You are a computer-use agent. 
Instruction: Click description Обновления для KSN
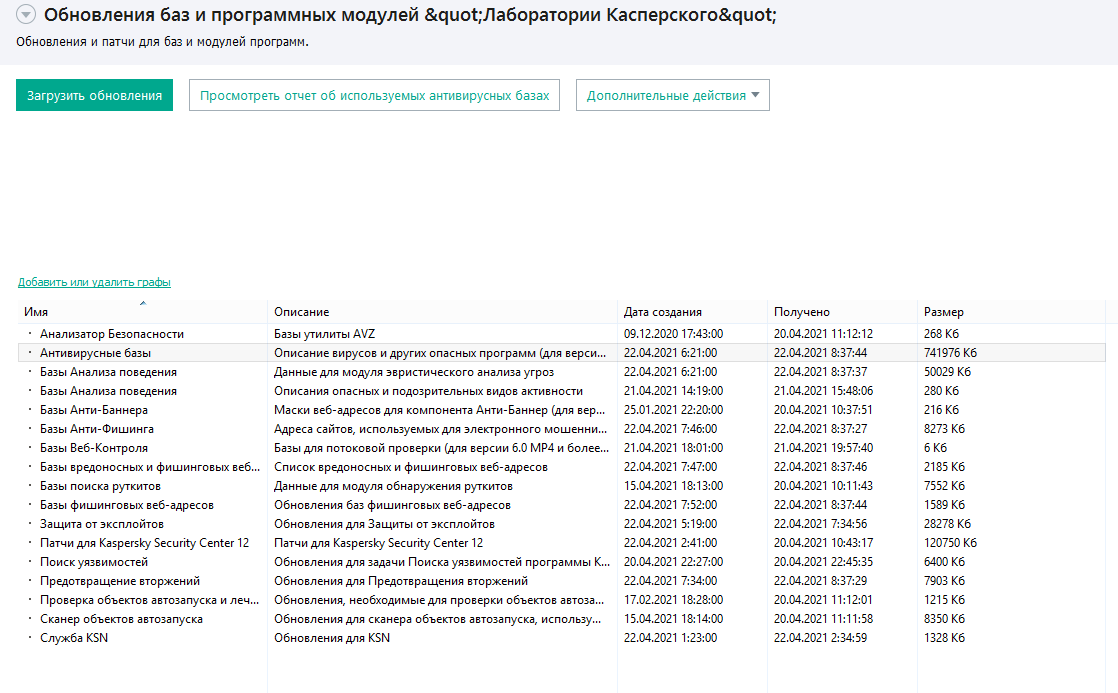(x=332, y=638)
